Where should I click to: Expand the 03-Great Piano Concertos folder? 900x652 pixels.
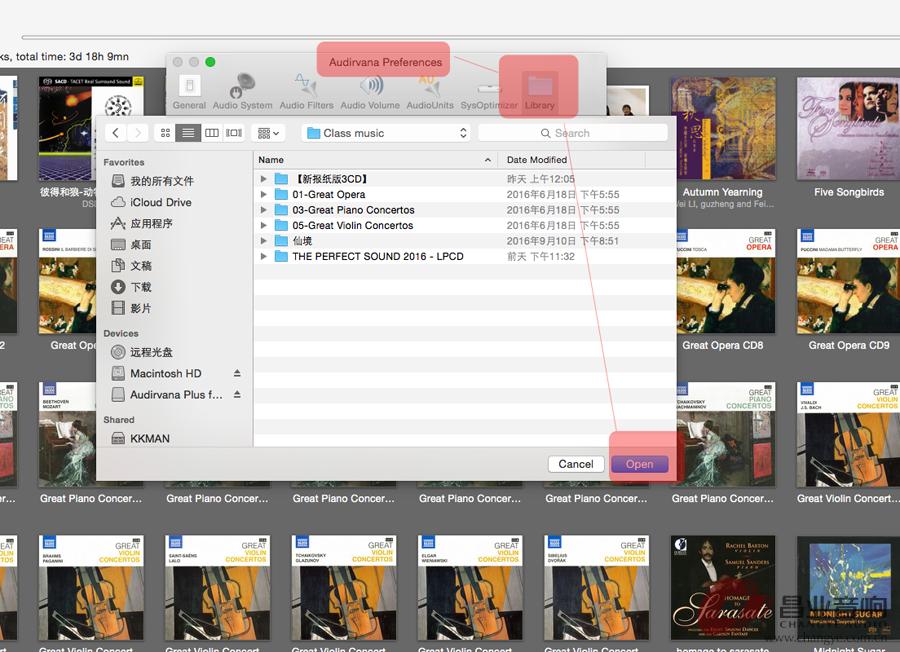point(264,210)
